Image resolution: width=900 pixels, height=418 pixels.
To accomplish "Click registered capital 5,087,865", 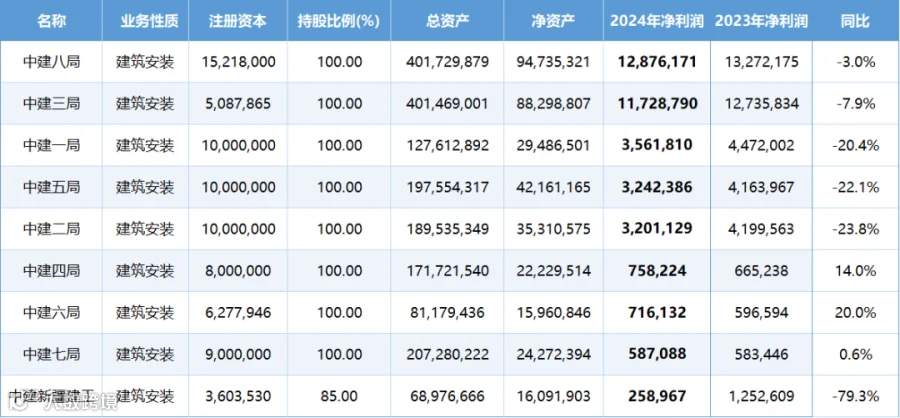I will click(238, 103).
